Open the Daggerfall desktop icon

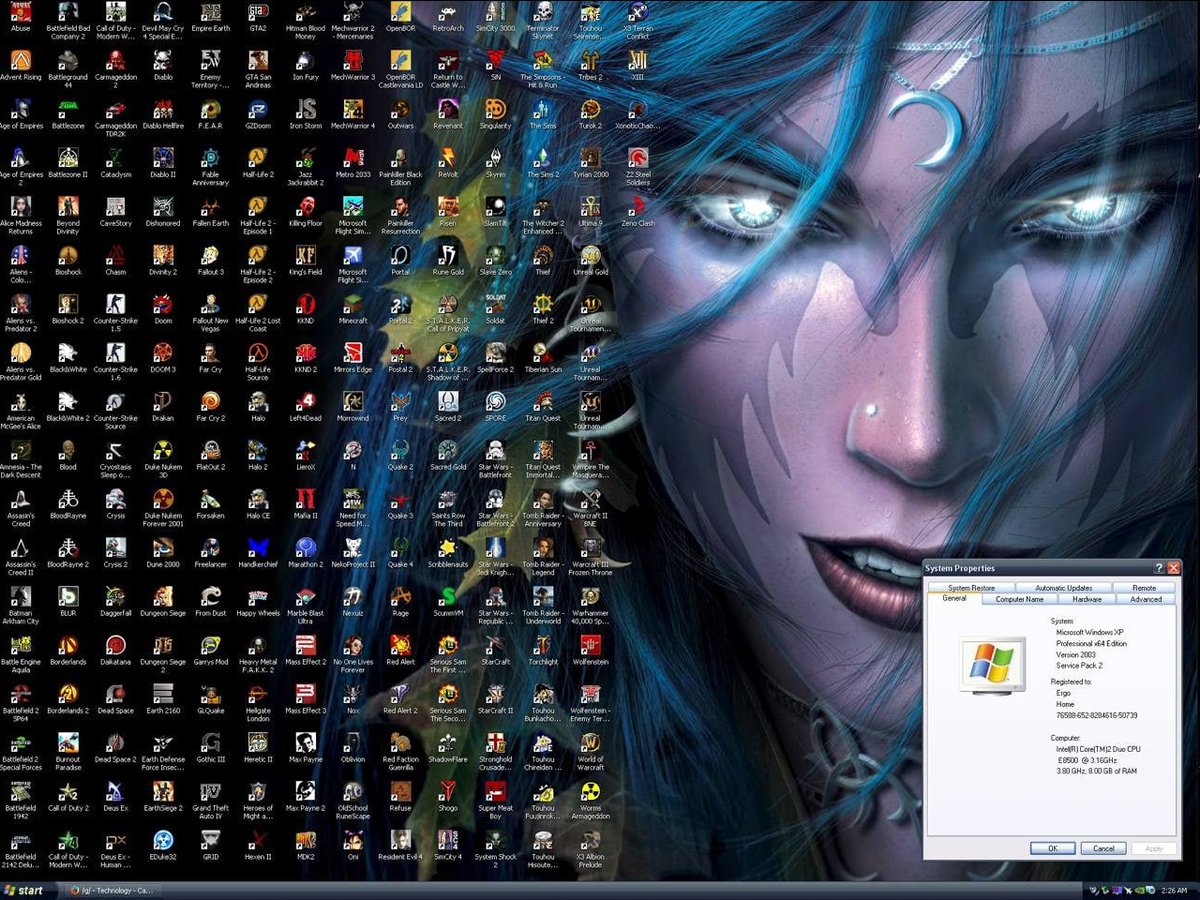click(115, 602)
